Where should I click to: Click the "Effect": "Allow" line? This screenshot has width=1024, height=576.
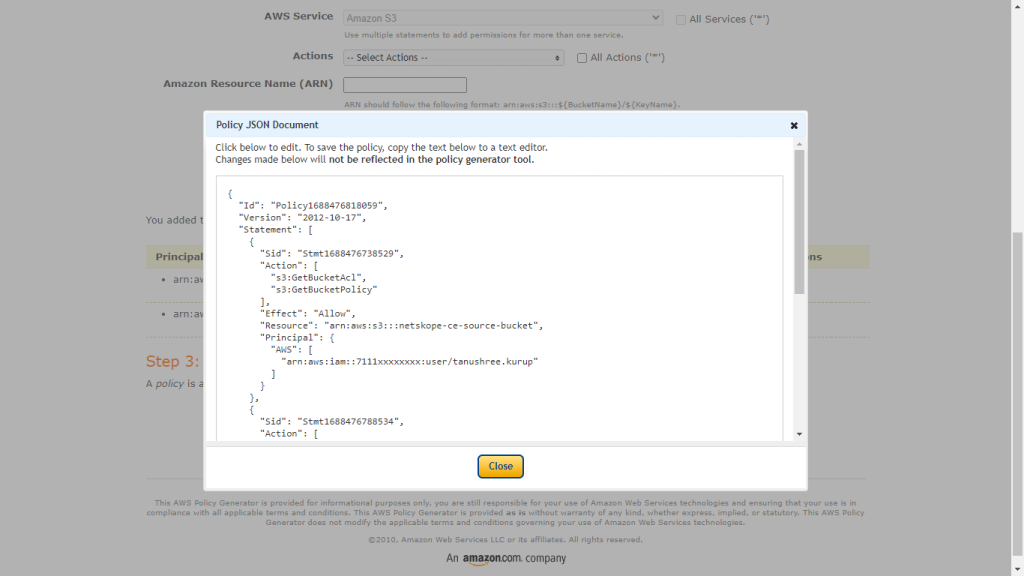(308, 313)
